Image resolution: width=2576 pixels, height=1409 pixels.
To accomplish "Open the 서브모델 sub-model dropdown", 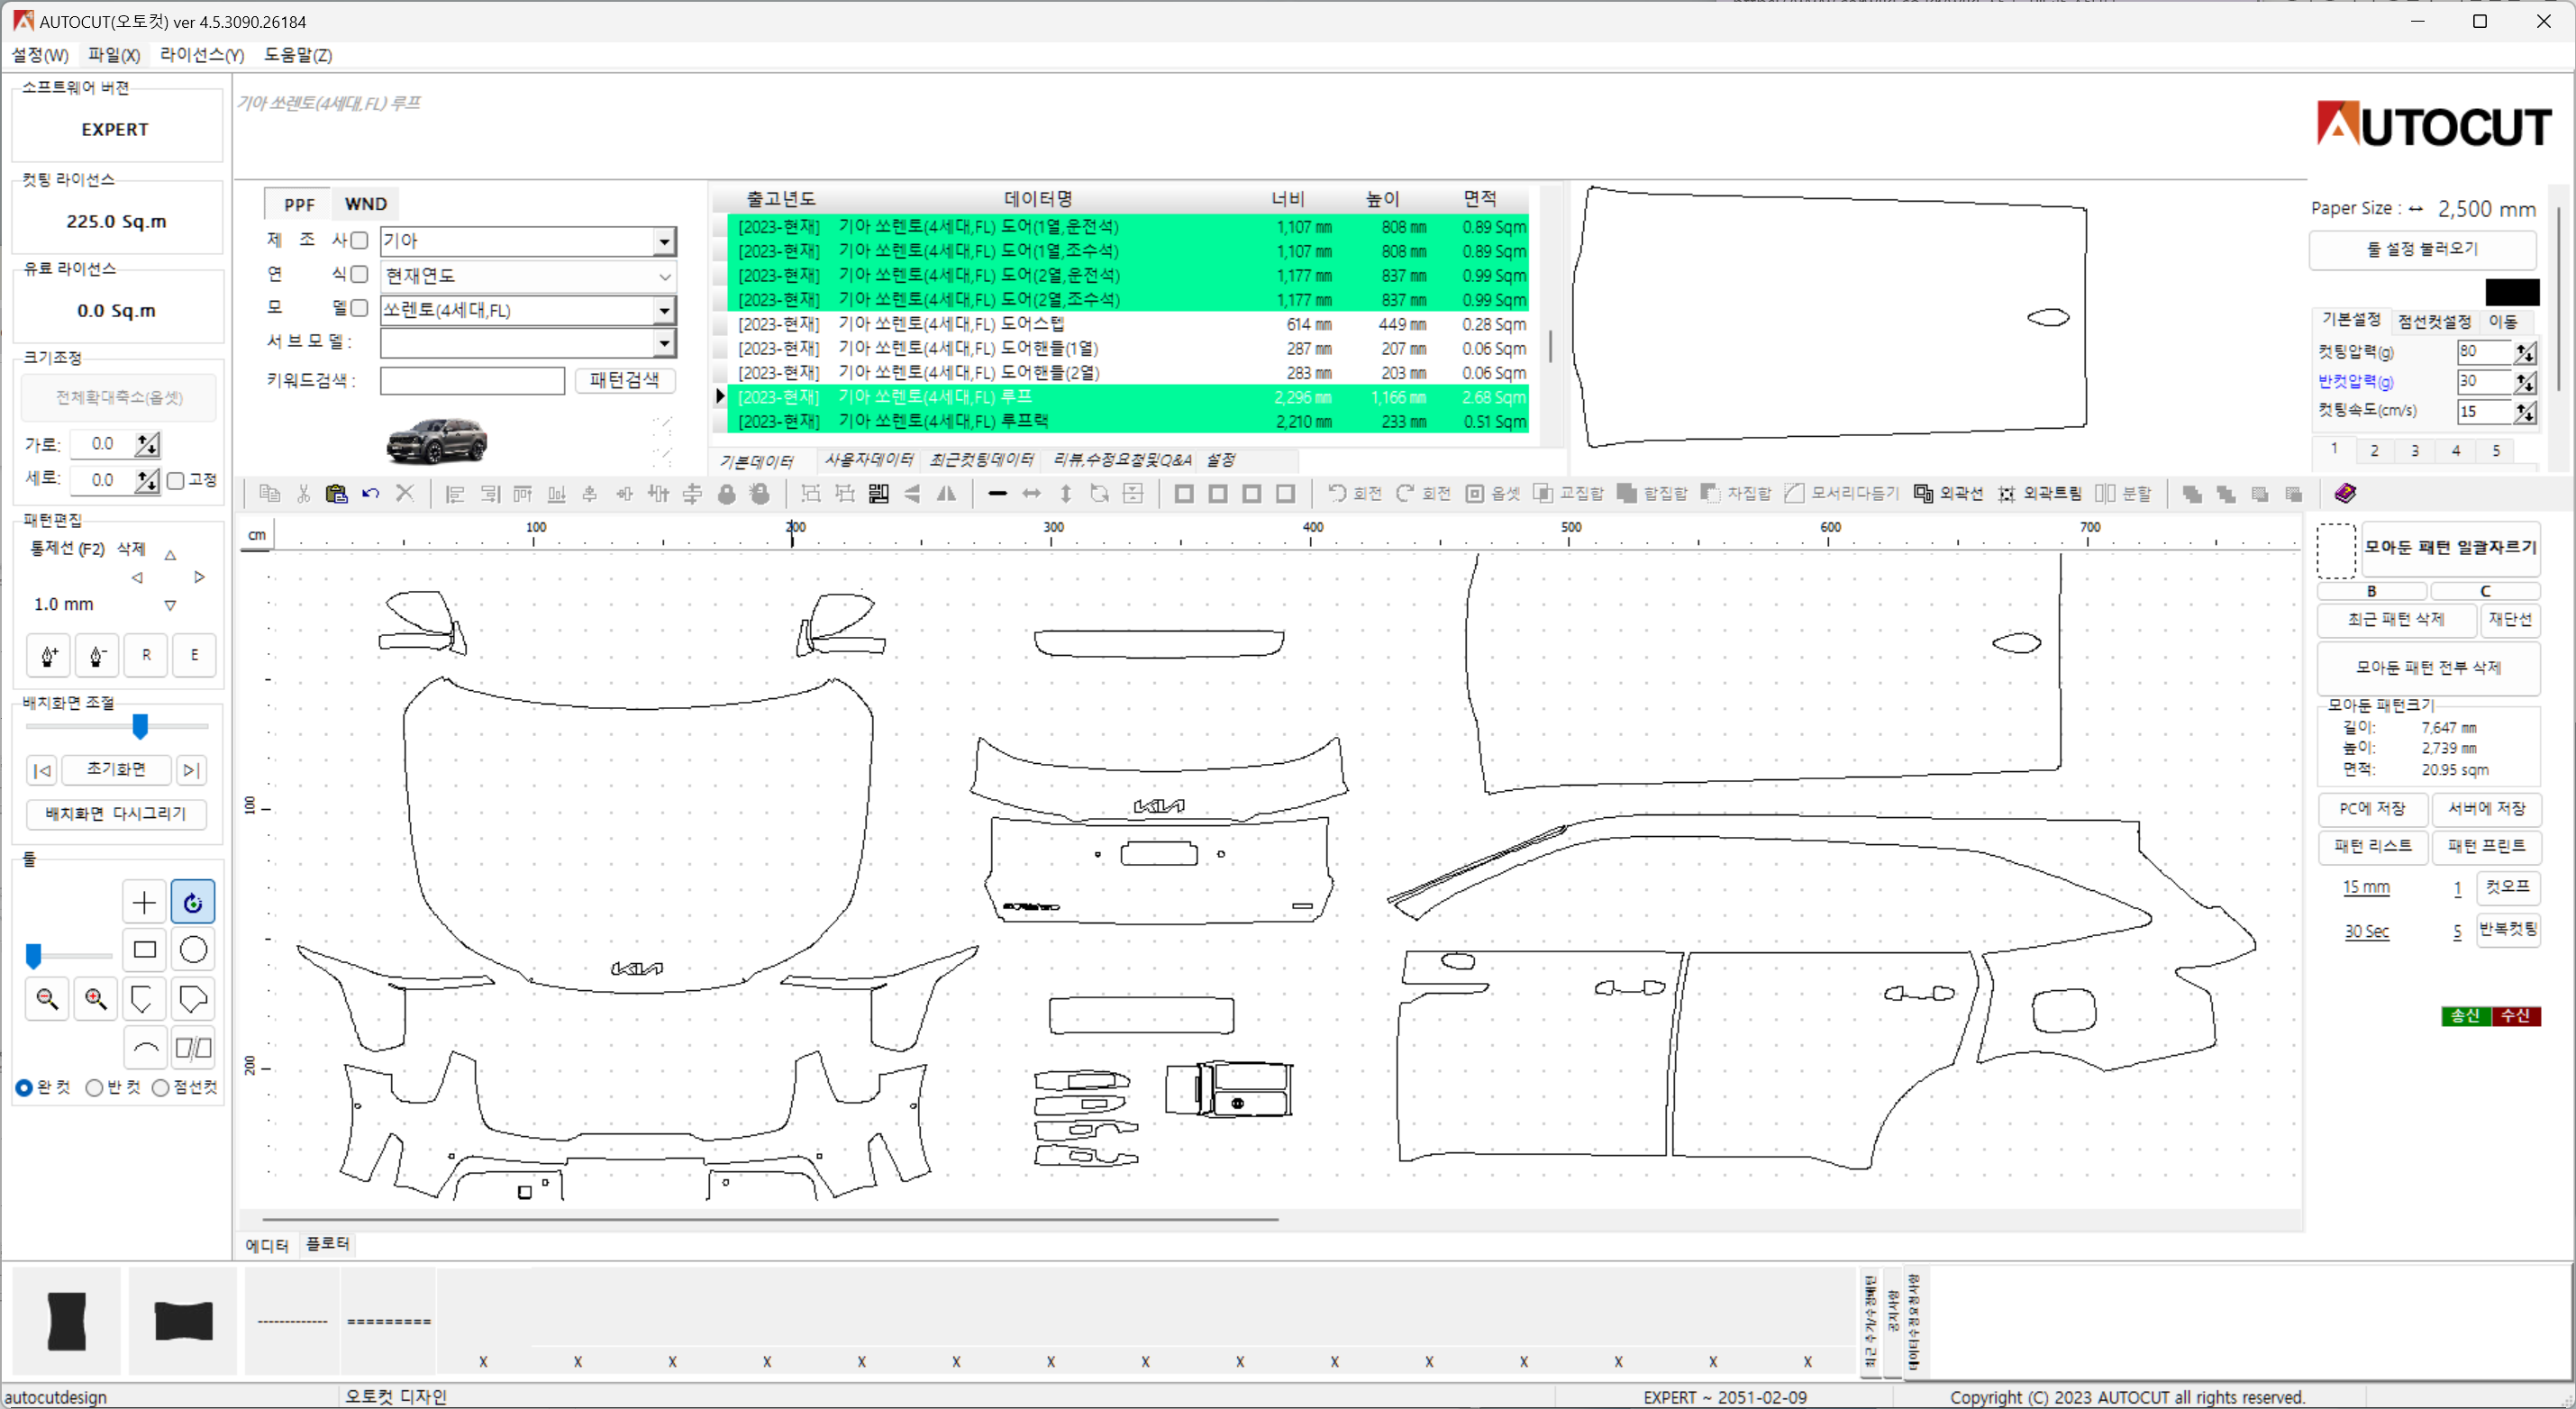I will pyautogui.click(x=664, y=344).
